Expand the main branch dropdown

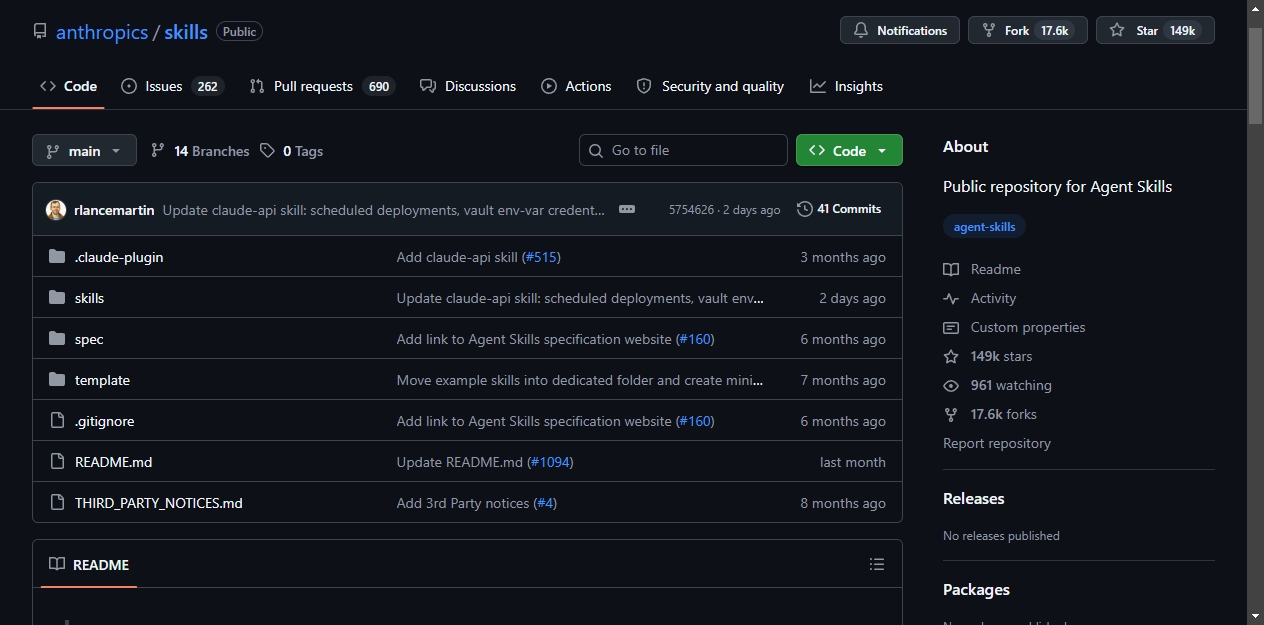[x=84, y=151]
